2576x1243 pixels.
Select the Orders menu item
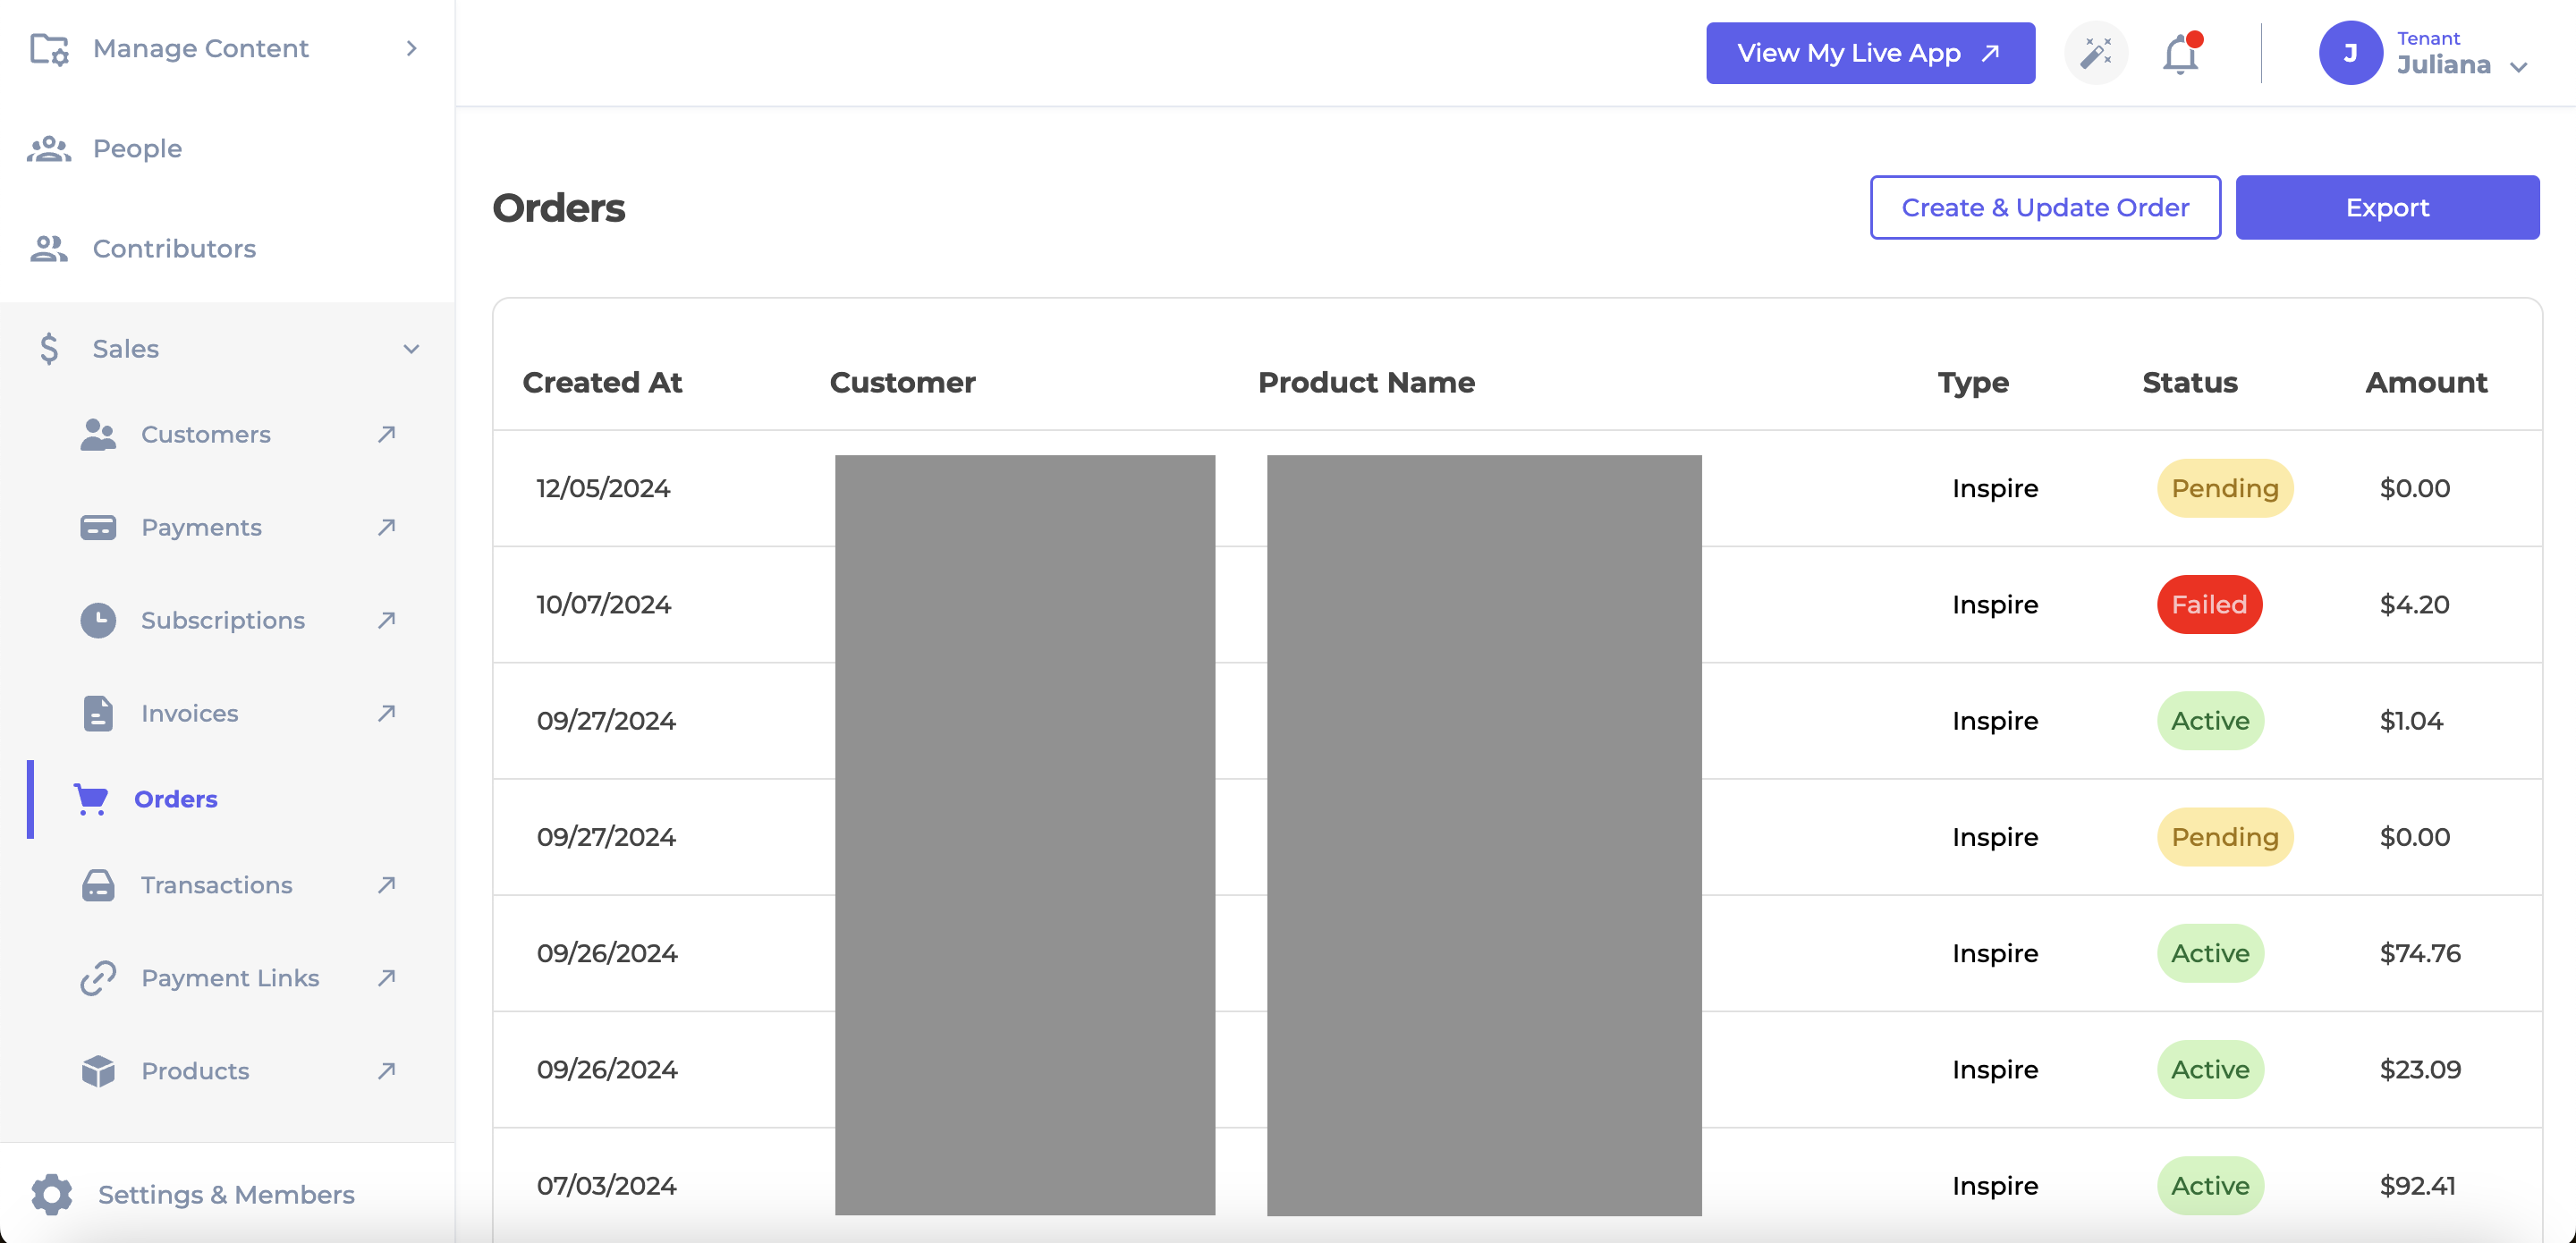(176, 798)
